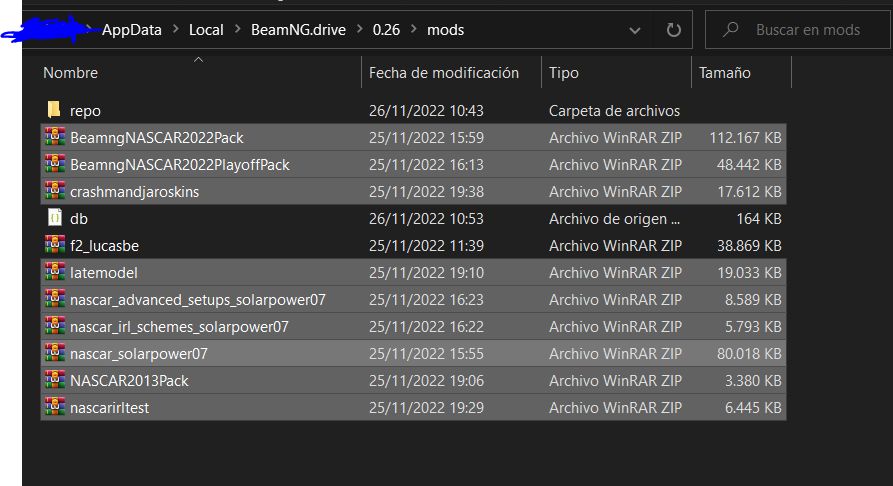Expand the chevron after BeamNG.drive

pos(360,30)
